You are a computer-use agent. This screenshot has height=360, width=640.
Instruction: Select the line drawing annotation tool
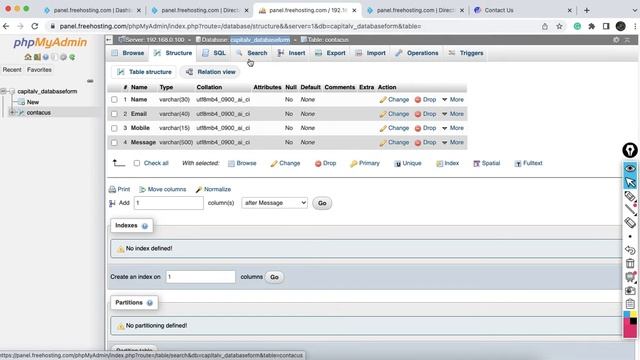click(x=630, y=209)
